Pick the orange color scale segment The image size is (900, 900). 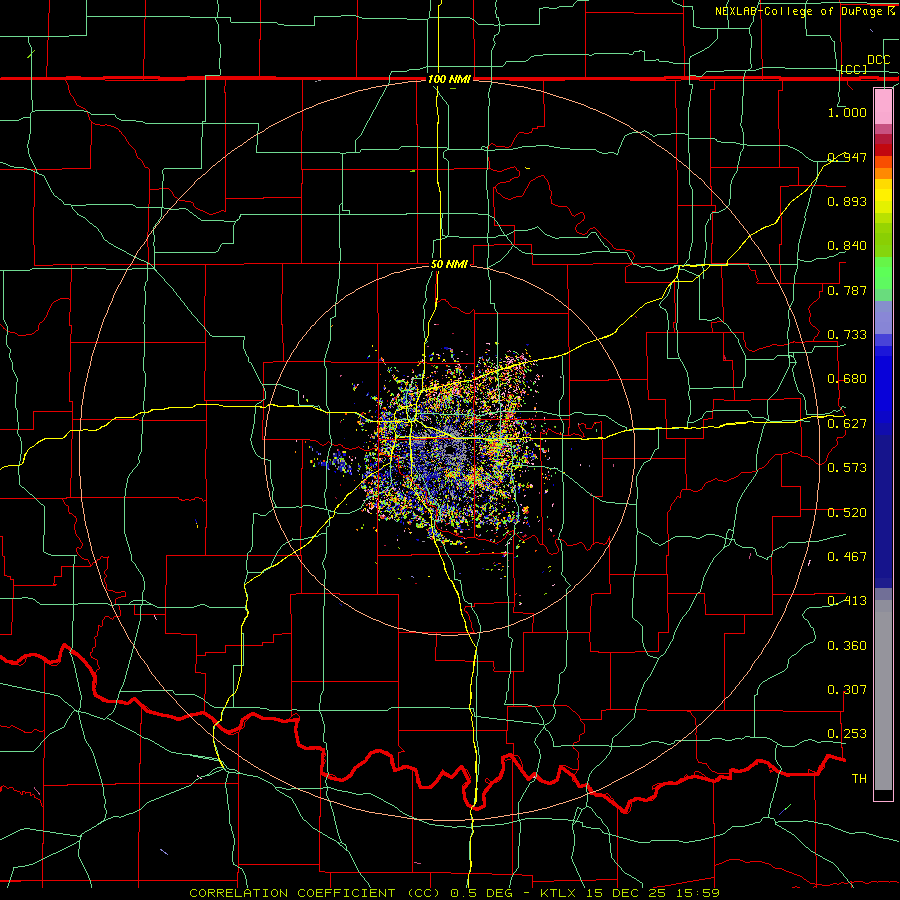click(x=883, y=174)
